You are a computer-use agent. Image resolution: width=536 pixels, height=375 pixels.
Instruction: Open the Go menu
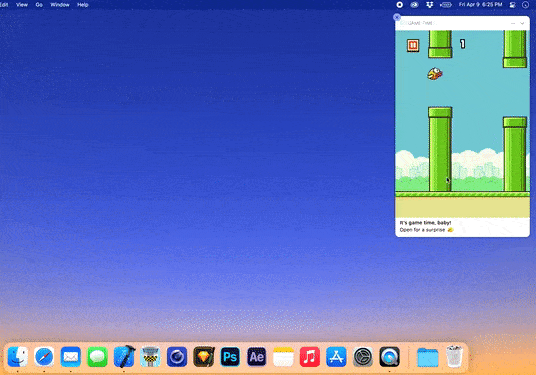39,5
